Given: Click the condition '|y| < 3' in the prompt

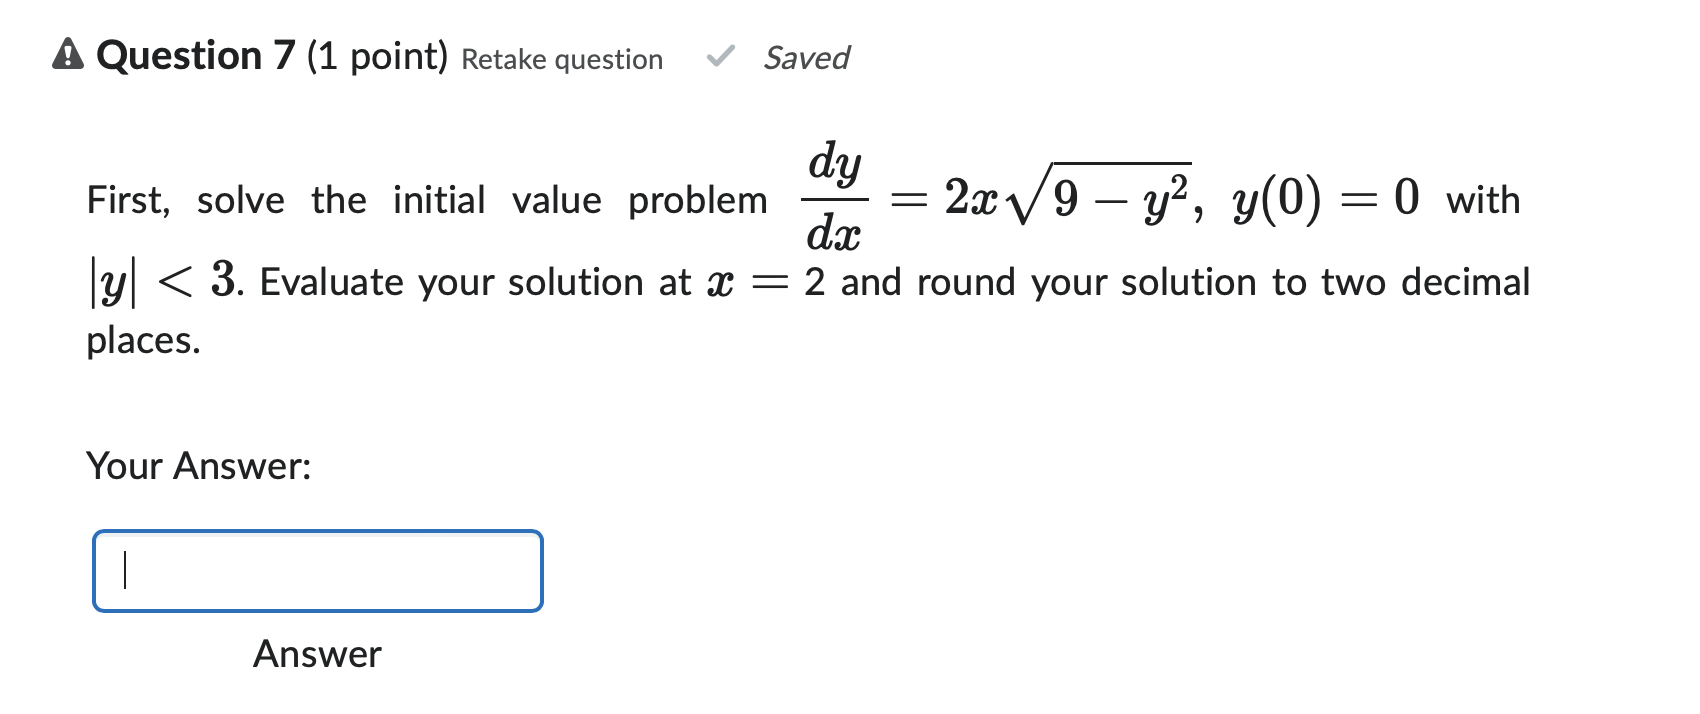Looking at the screenshot, I should tap(160, 282).
